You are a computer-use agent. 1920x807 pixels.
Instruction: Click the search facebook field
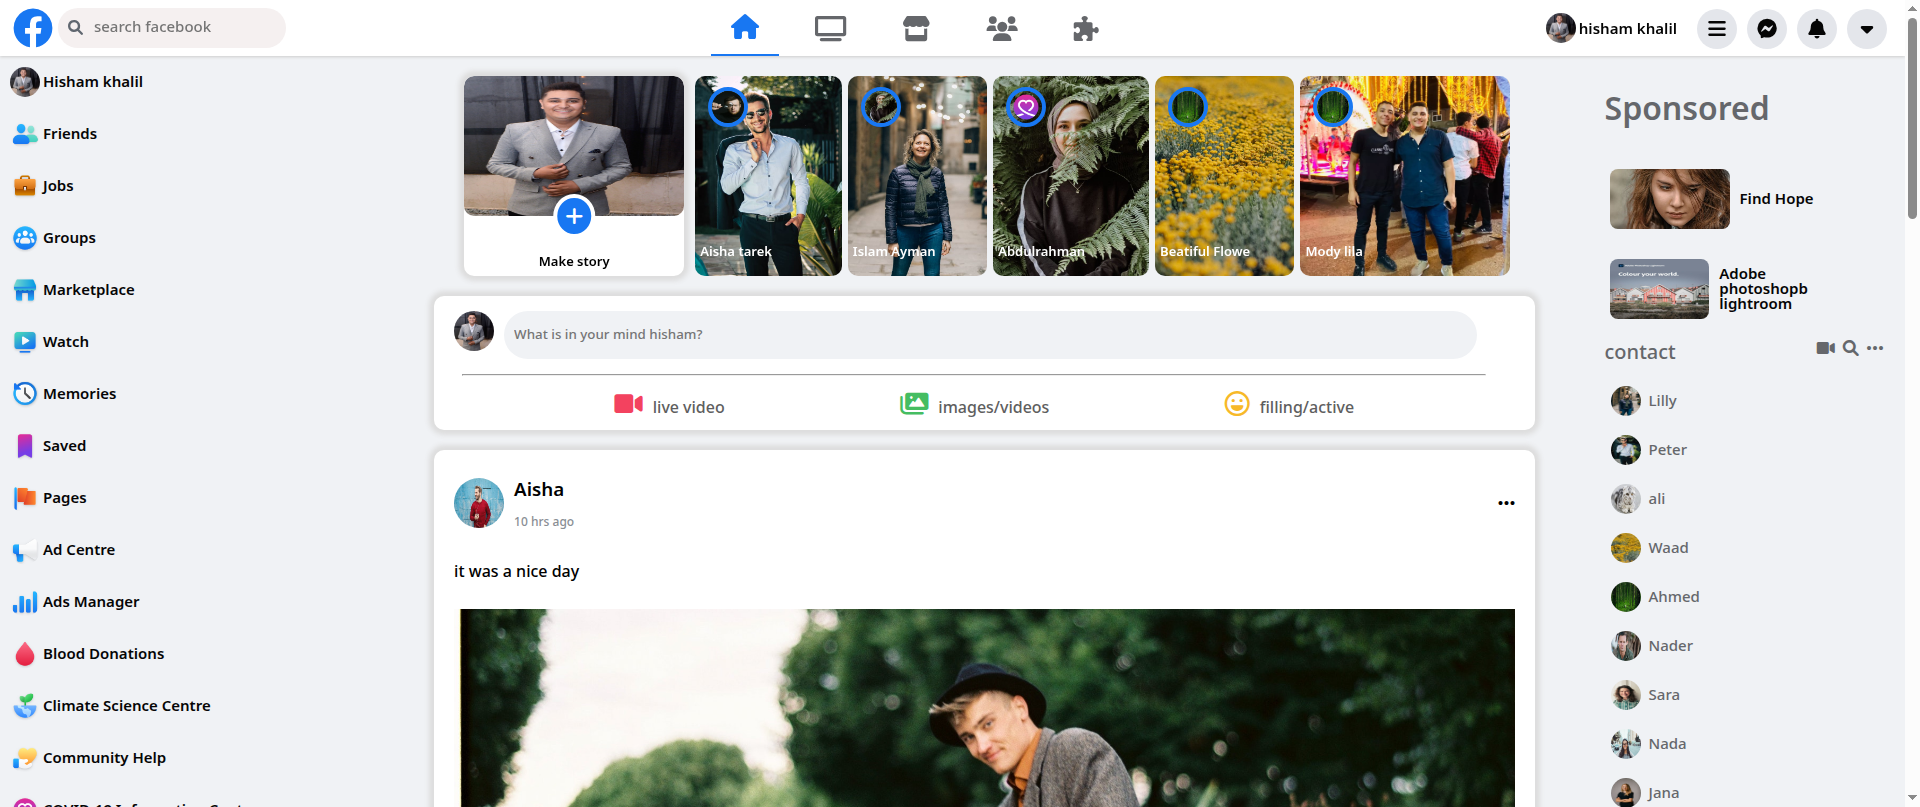tap(172, 27)
